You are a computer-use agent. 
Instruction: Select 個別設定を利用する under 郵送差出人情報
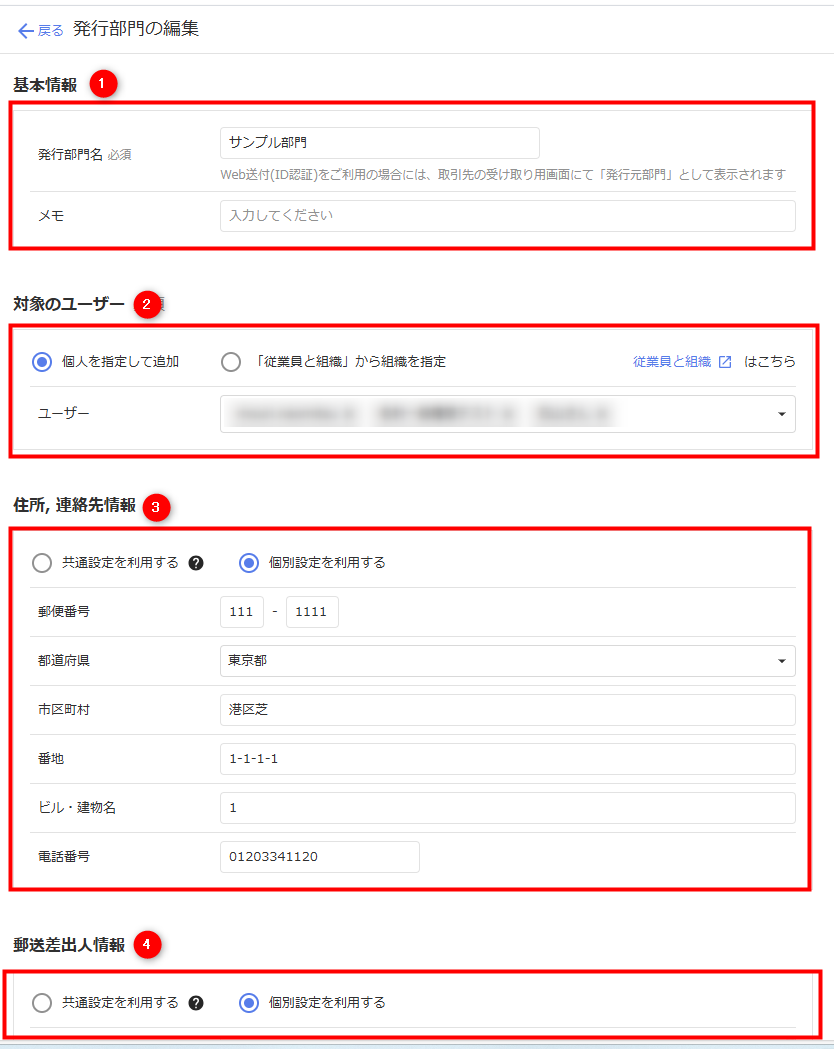[x=249, y=1002]
